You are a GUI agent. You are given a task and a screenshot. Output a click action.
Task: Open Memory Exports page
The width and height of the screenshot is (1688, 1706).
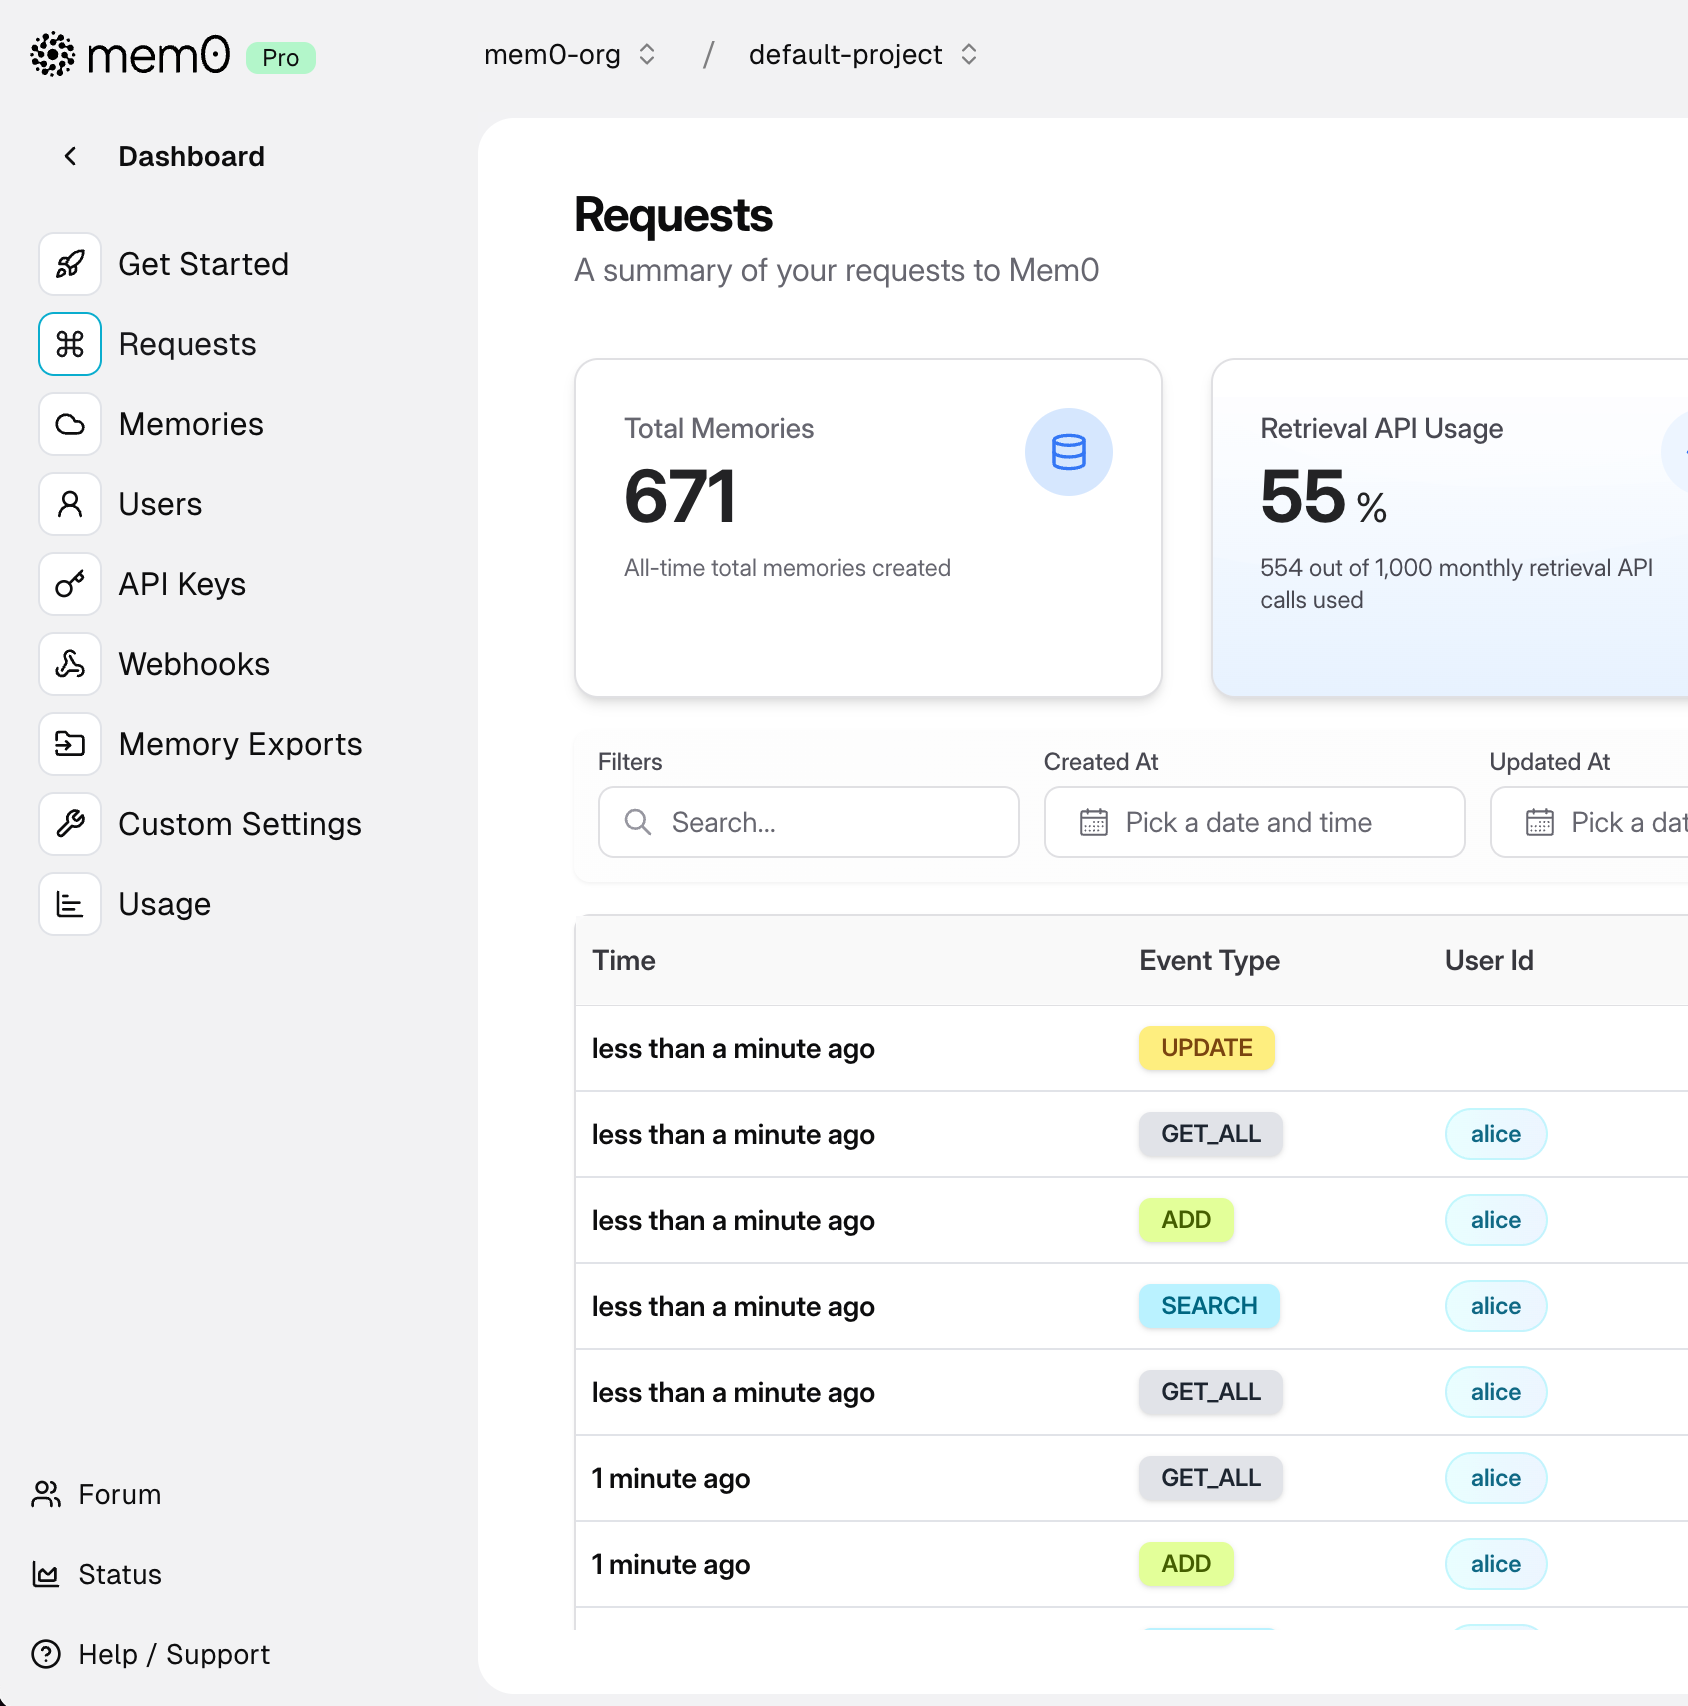[x=240, y=744]
